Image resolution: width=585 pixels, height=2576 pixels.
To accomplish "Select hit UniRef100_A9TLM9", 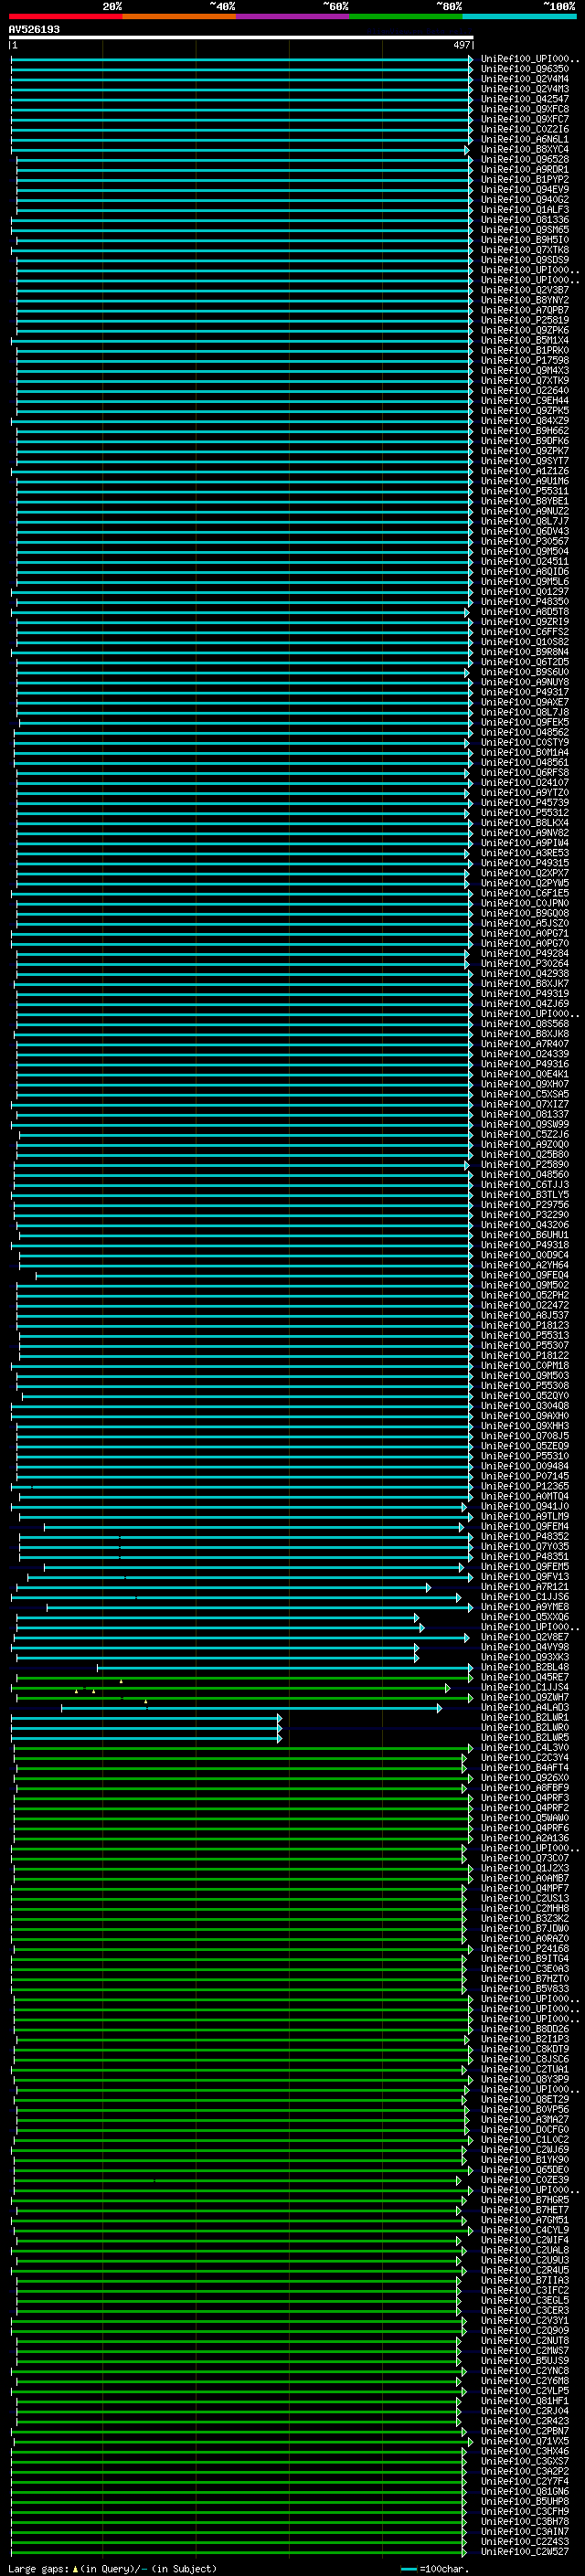I will 524,1516.
